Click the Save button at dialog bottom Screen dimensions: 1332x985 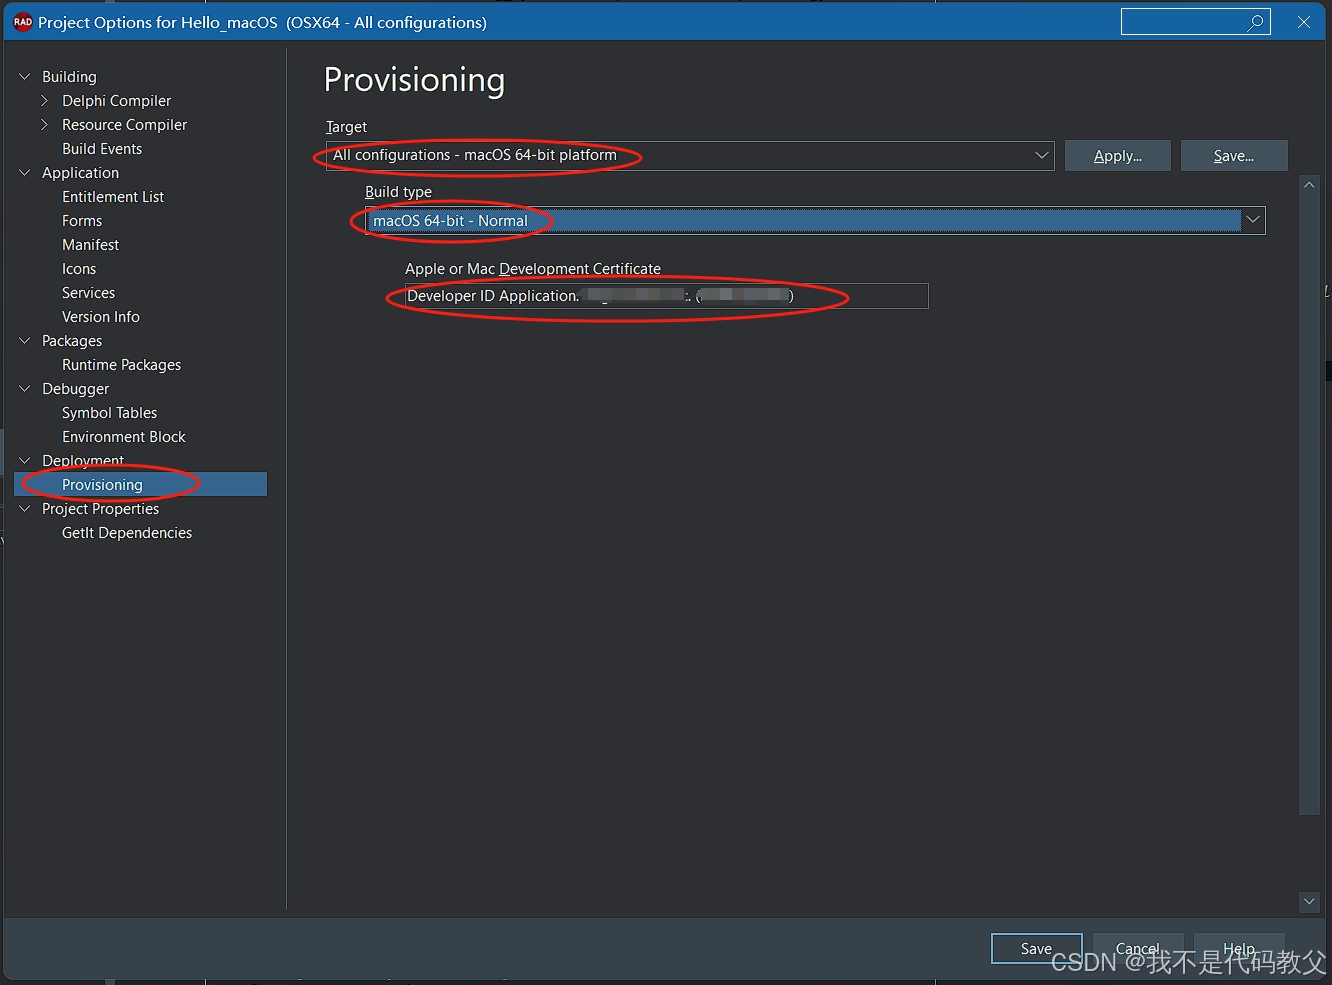[1036, 948]
